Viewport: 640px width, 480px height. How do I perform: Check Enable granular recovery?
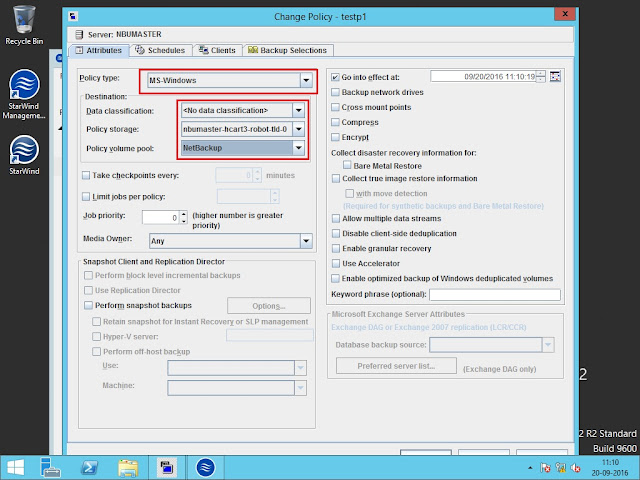[336, 248]
